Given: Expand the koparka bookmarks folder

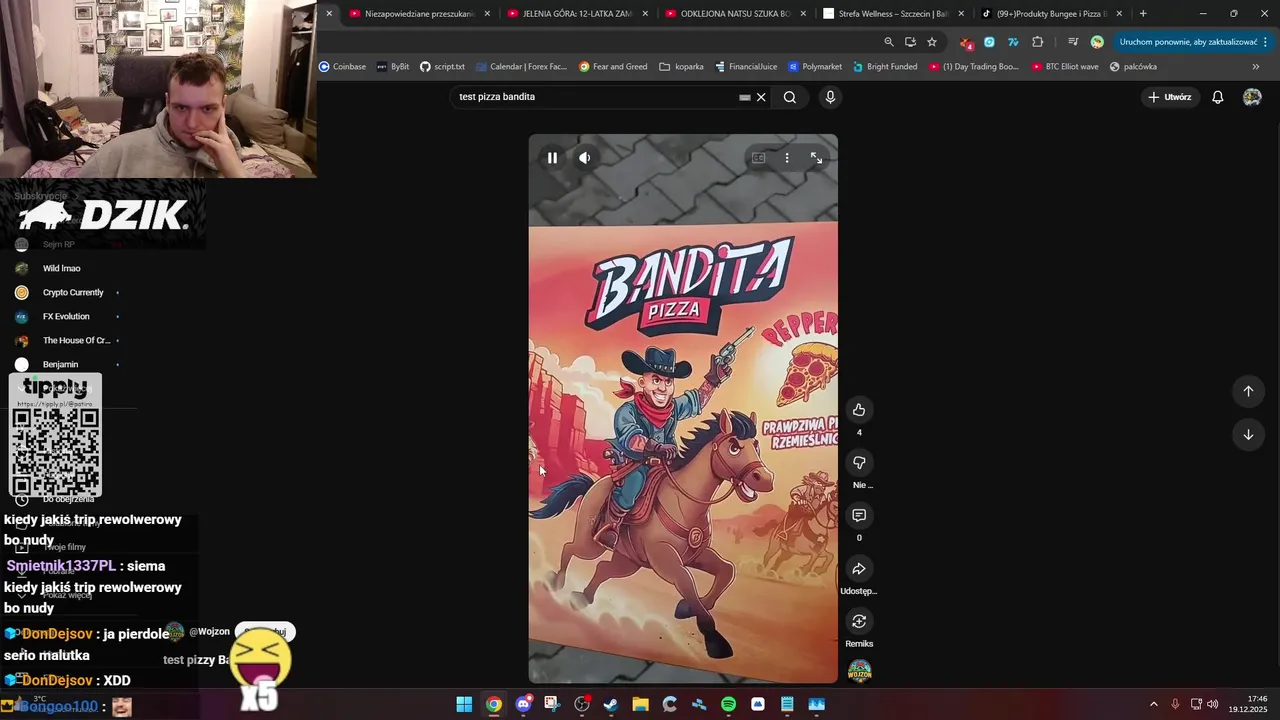Looking at the screenshot, I should coord(681,67).
